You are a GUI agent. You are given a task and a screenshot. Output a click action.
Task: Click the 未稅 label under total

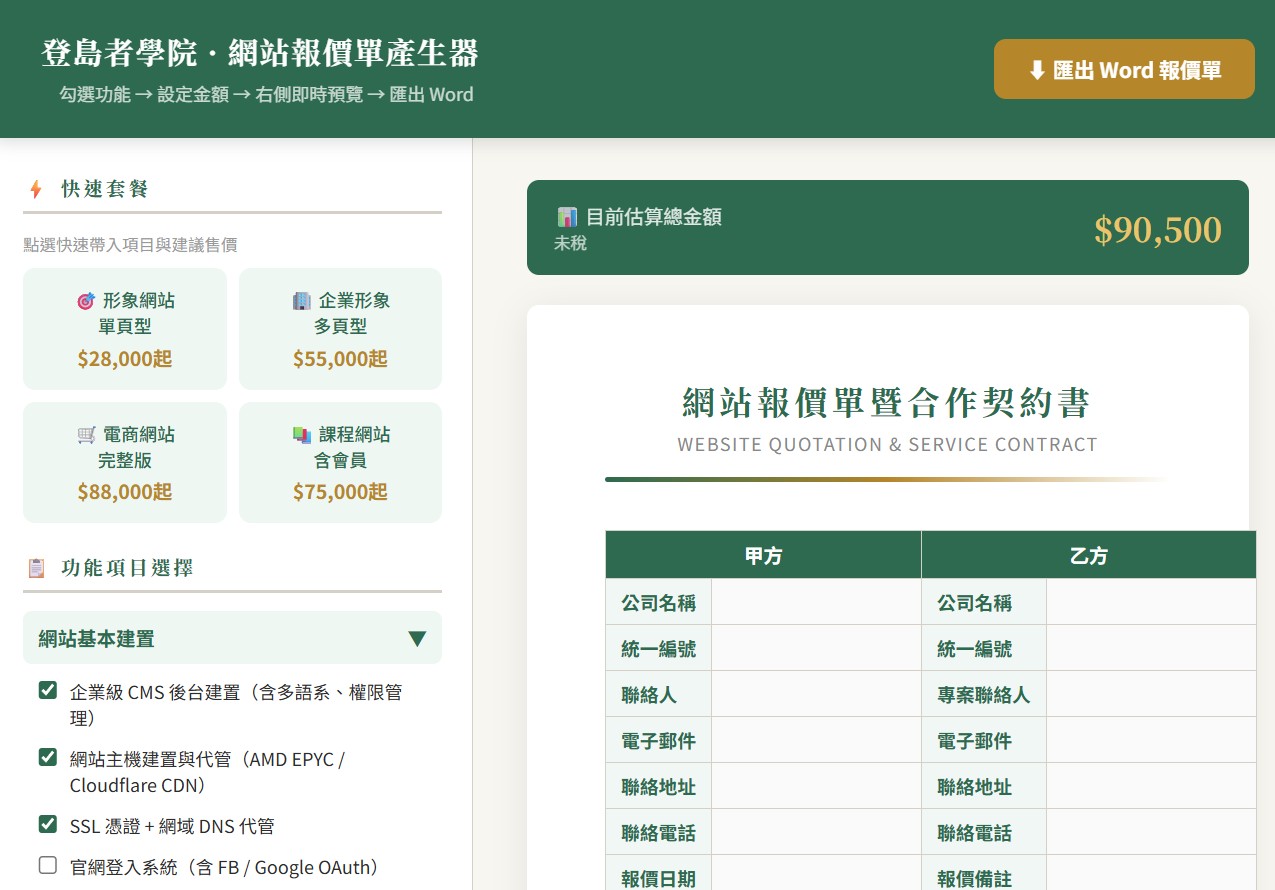pyautogui.click(x=570, y=243)
